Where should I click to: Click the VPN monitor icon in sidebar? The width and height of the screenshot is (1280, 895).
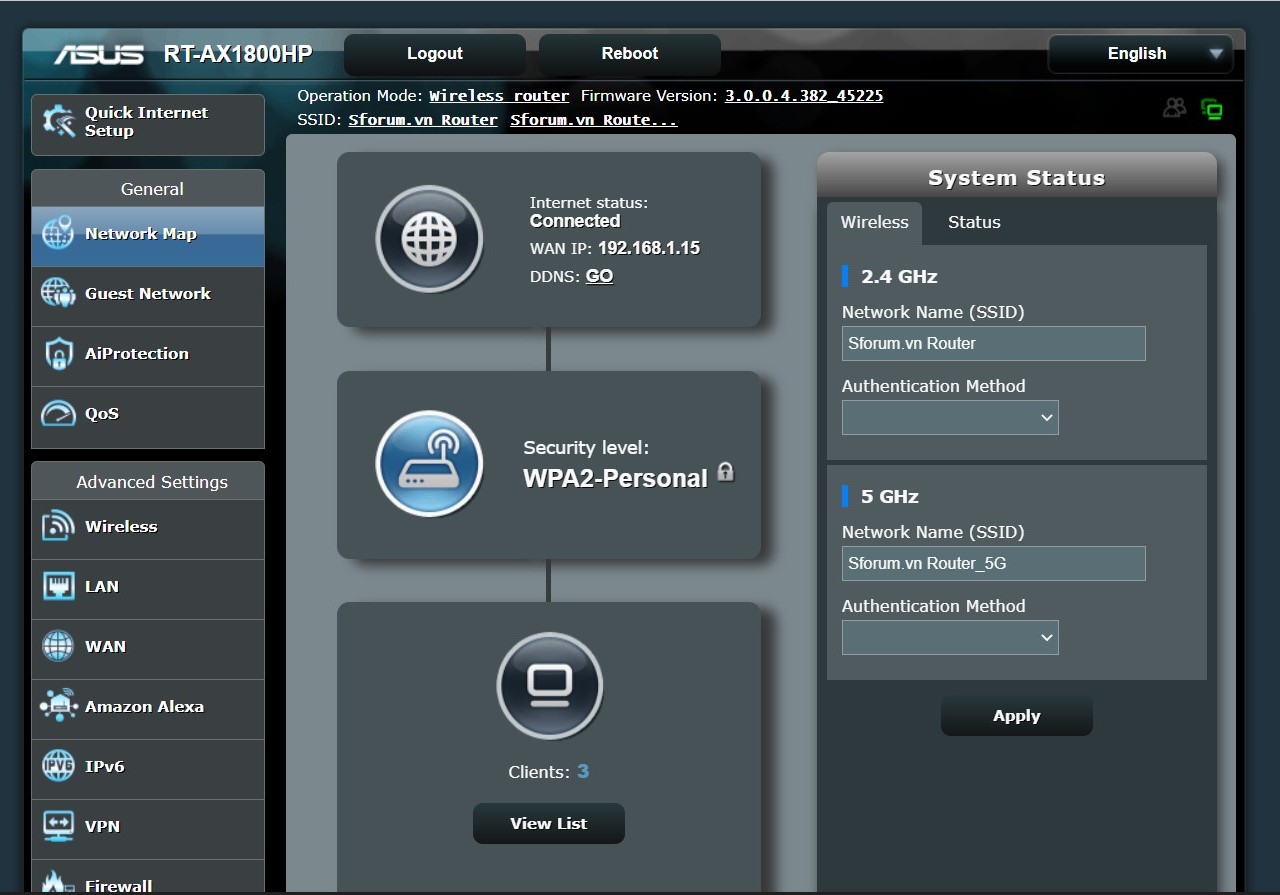pyautogui.click(x=58, y=827)
